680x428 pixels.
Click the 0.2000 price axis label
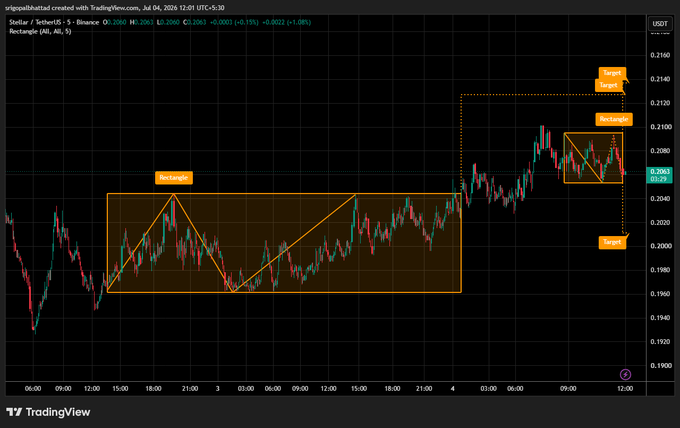pyautogui.click(x=660, y=246)
